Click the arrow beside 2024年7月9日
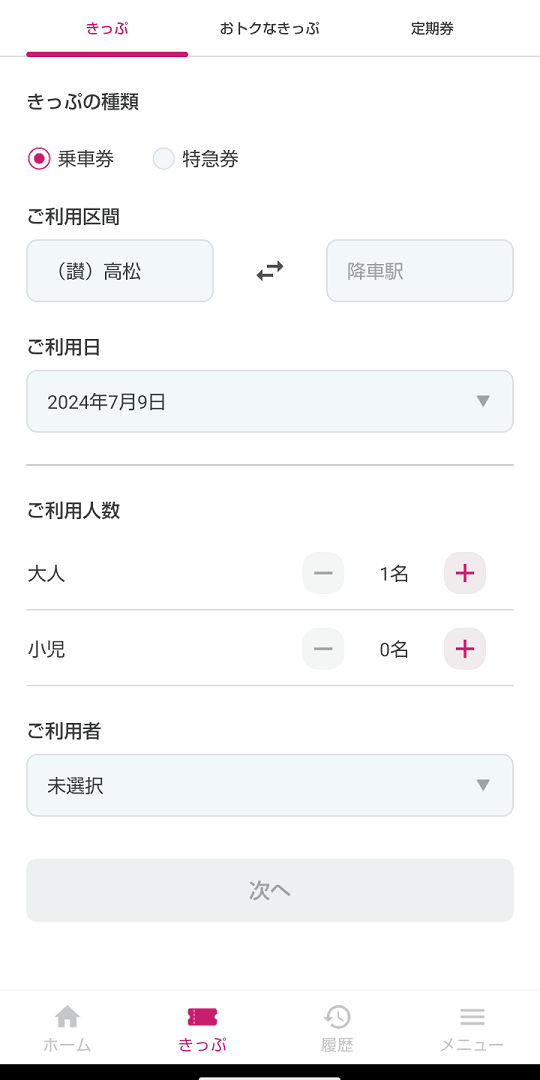The width and height of the screenshot is (540, 1080). point(483,402)
